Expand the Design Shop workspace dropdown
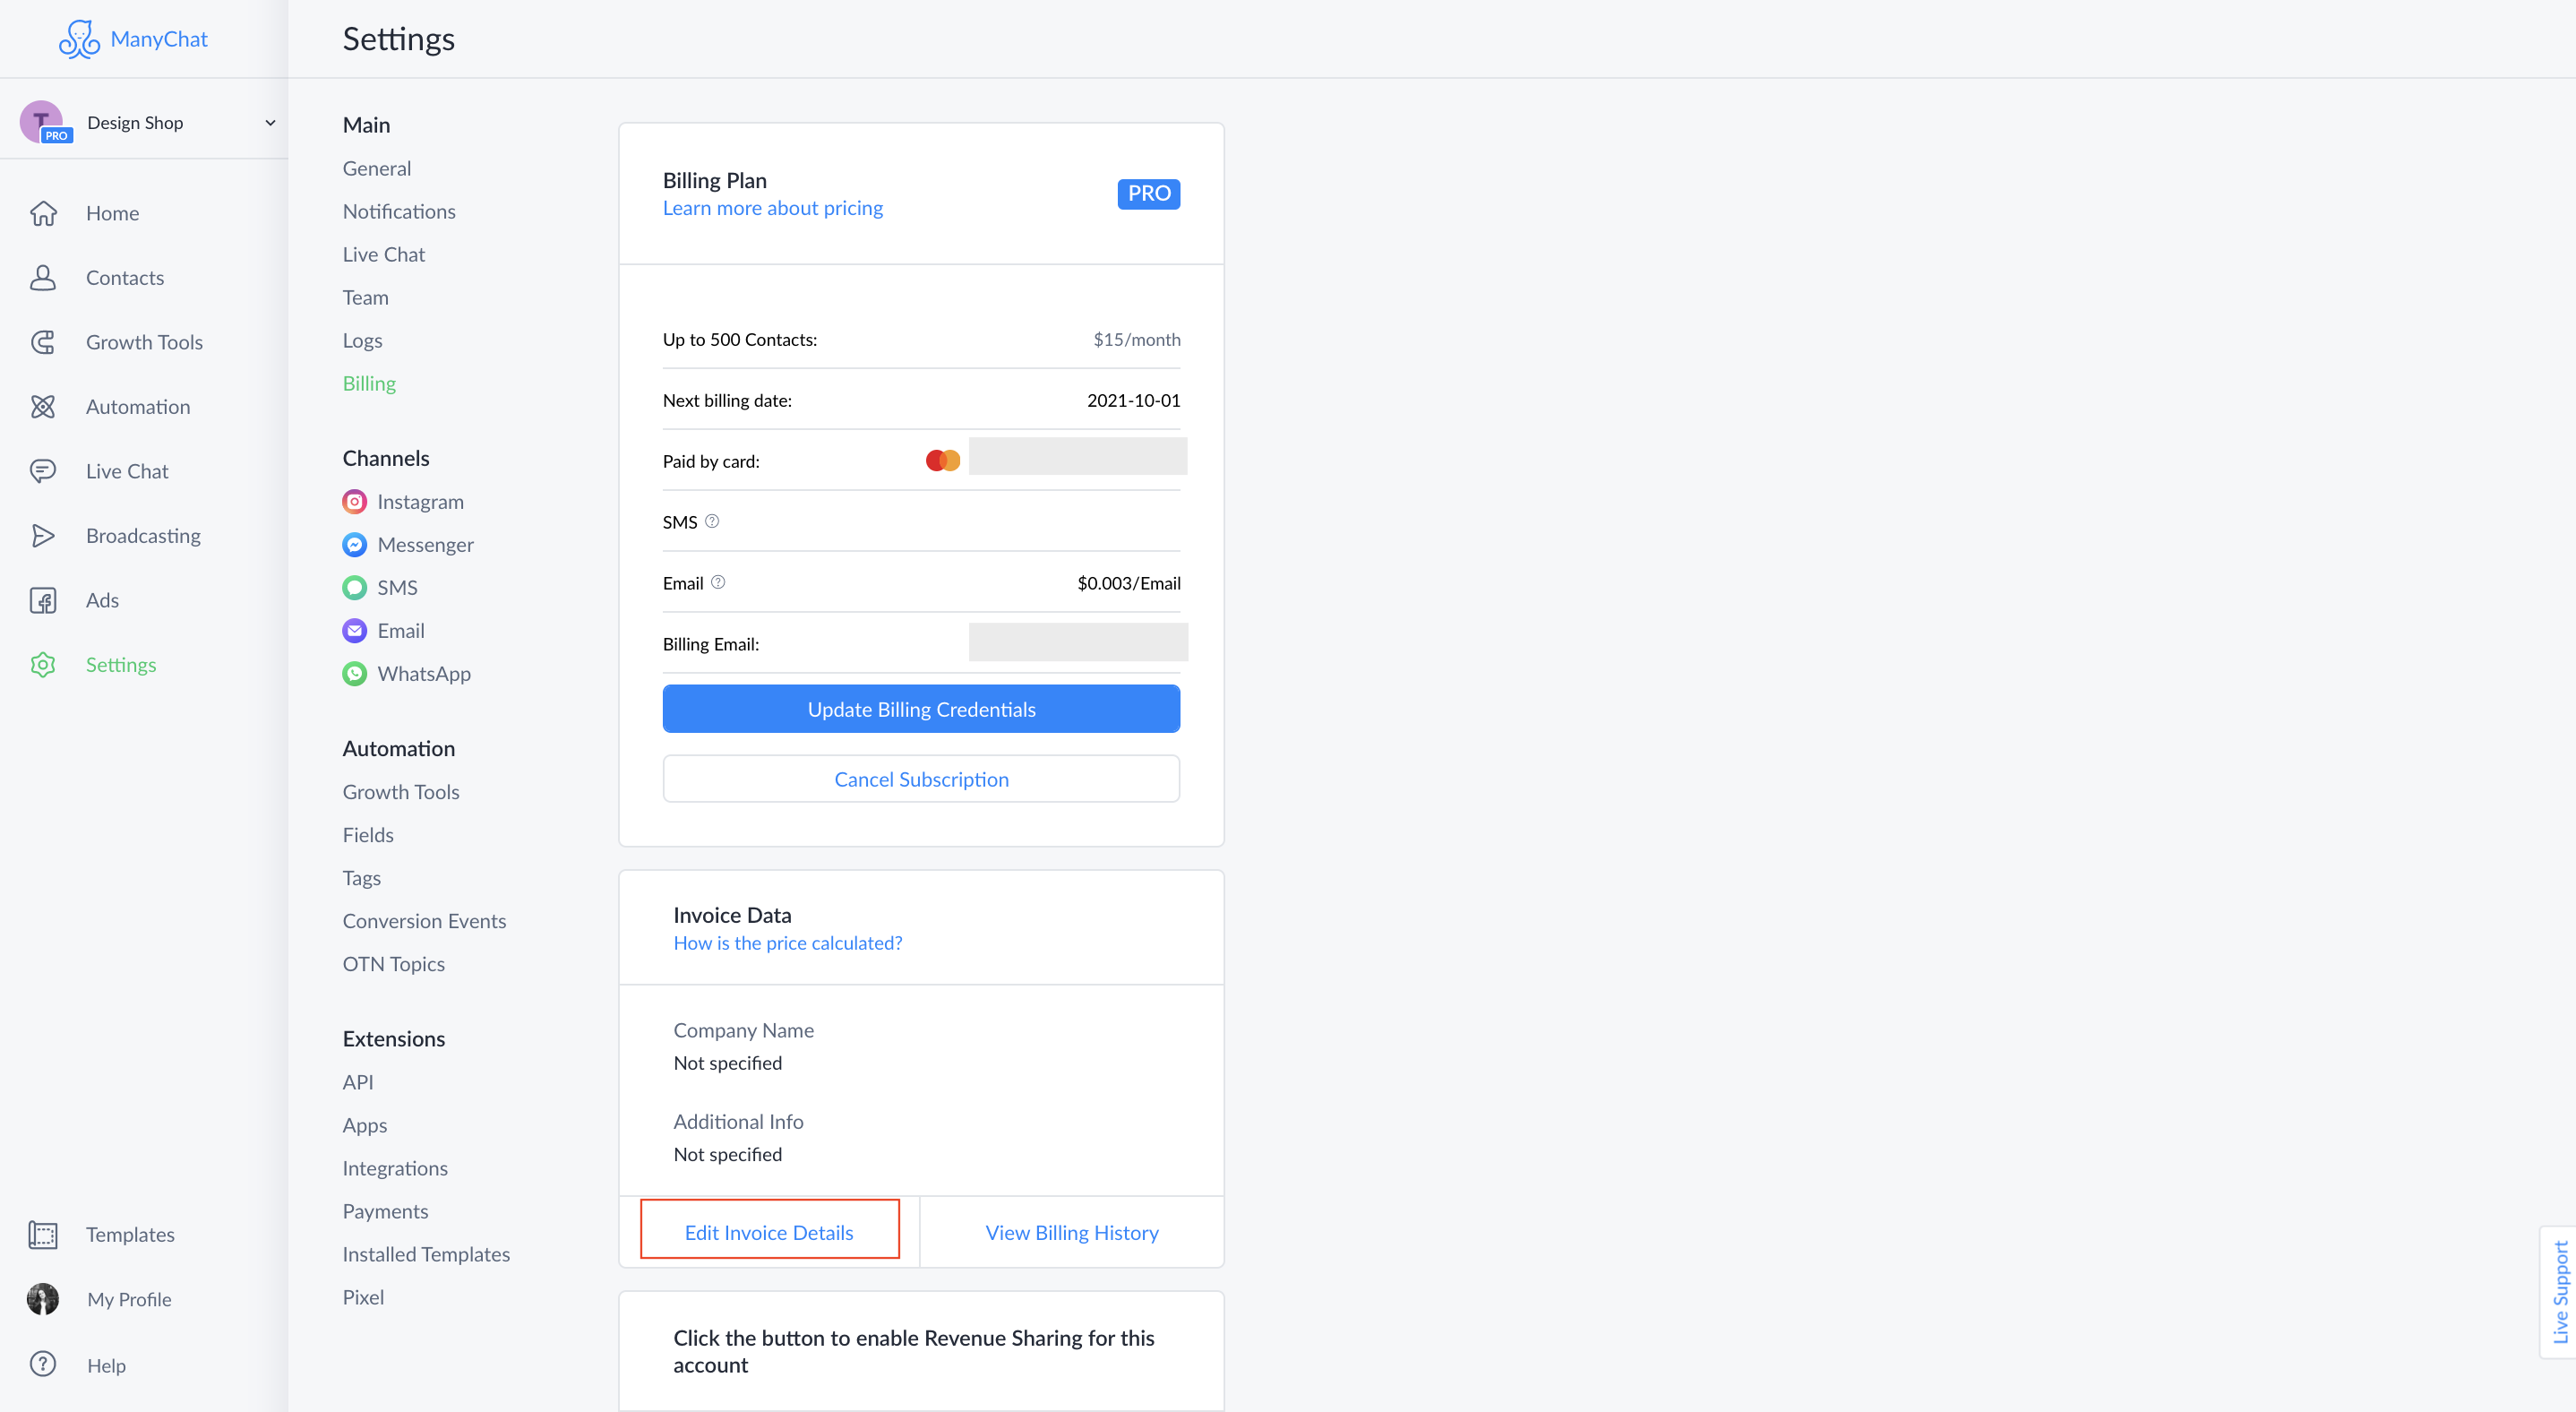Screen dimensions: 2576x1412 tap(268, 122)
